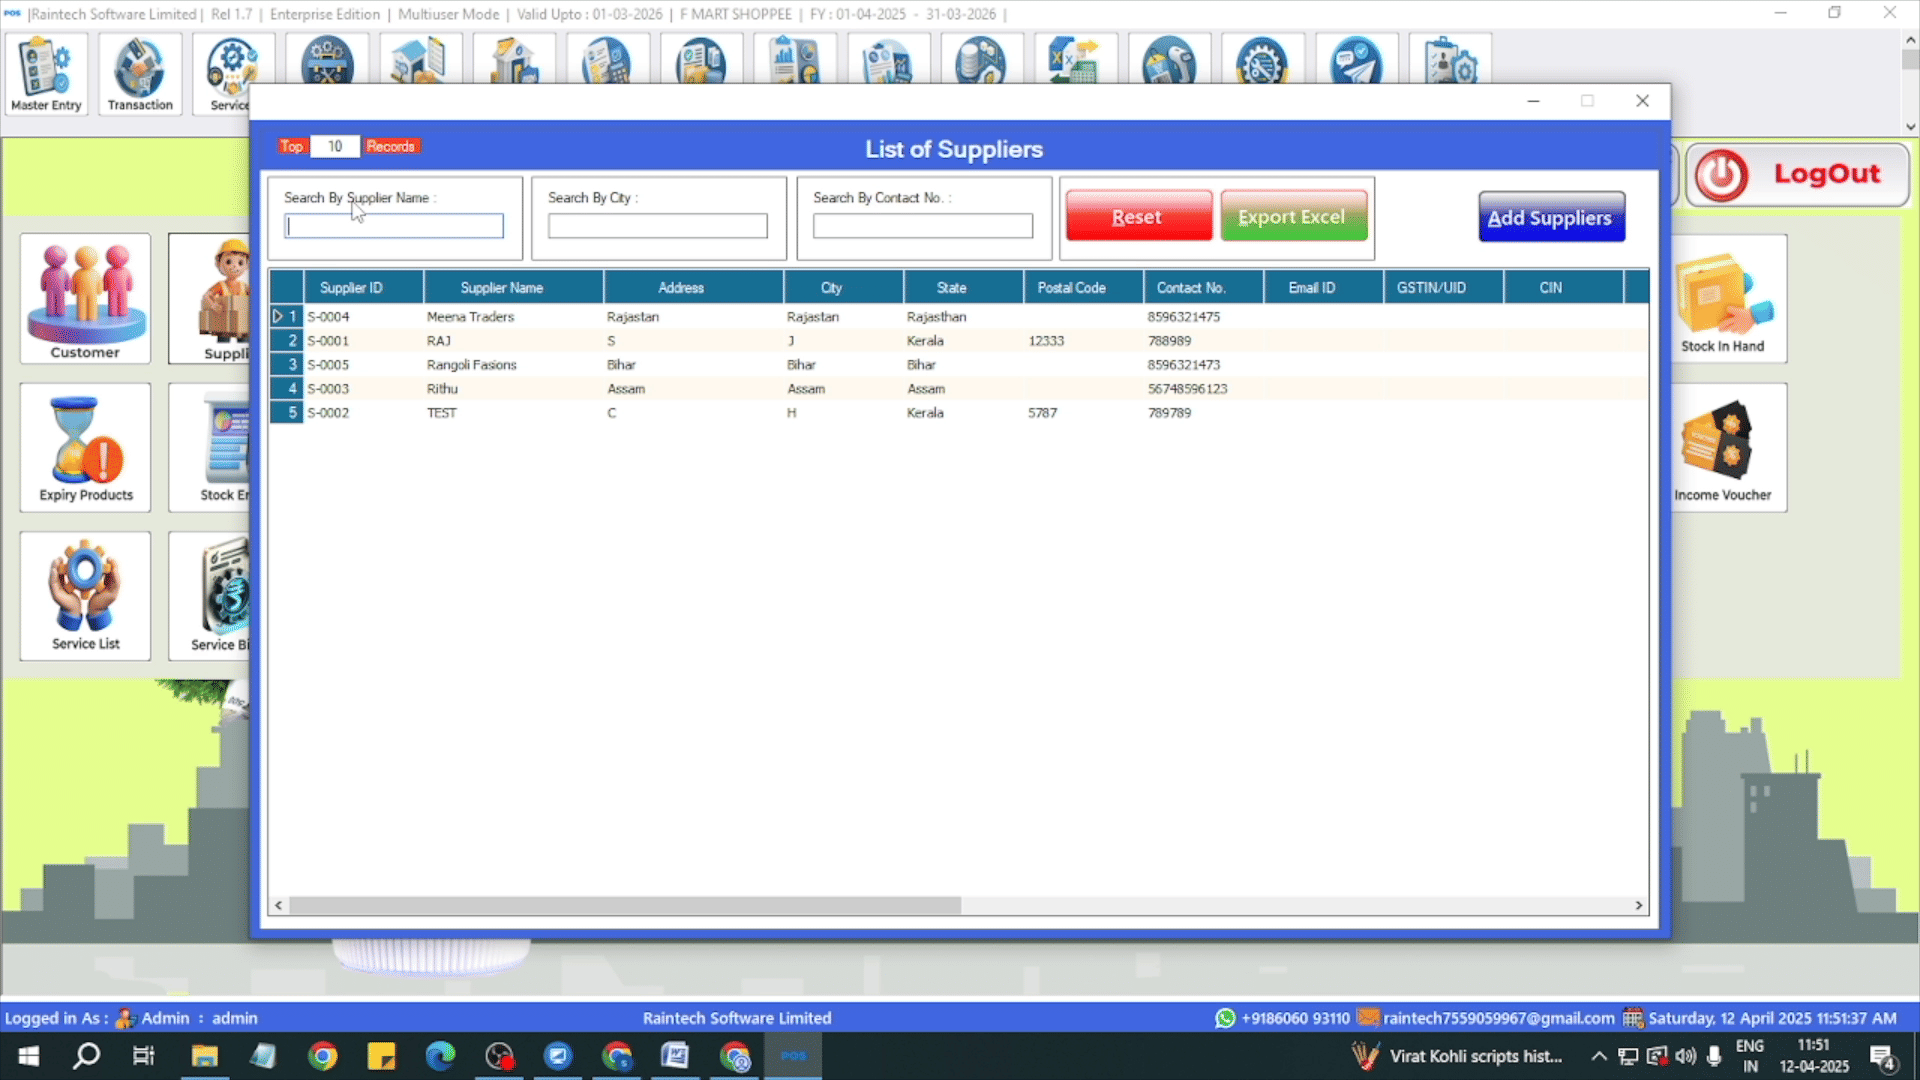Click the Add Suppliers button

click(1550, 217)
